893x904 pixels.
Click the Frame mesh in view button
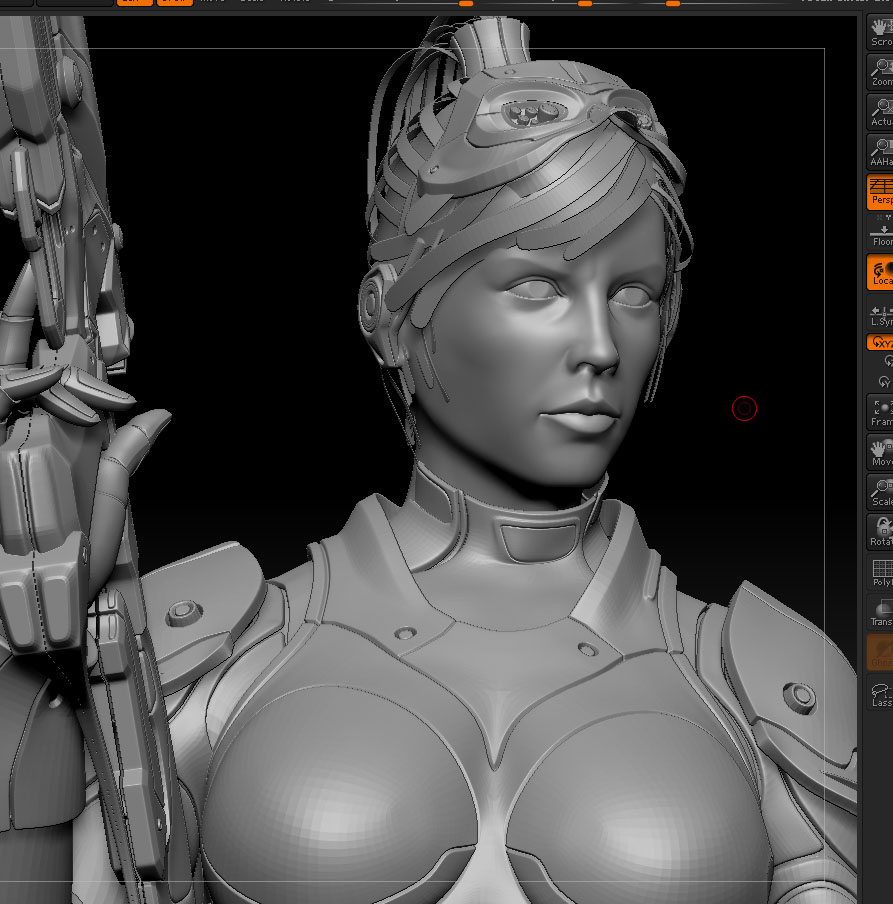point(880,412)
